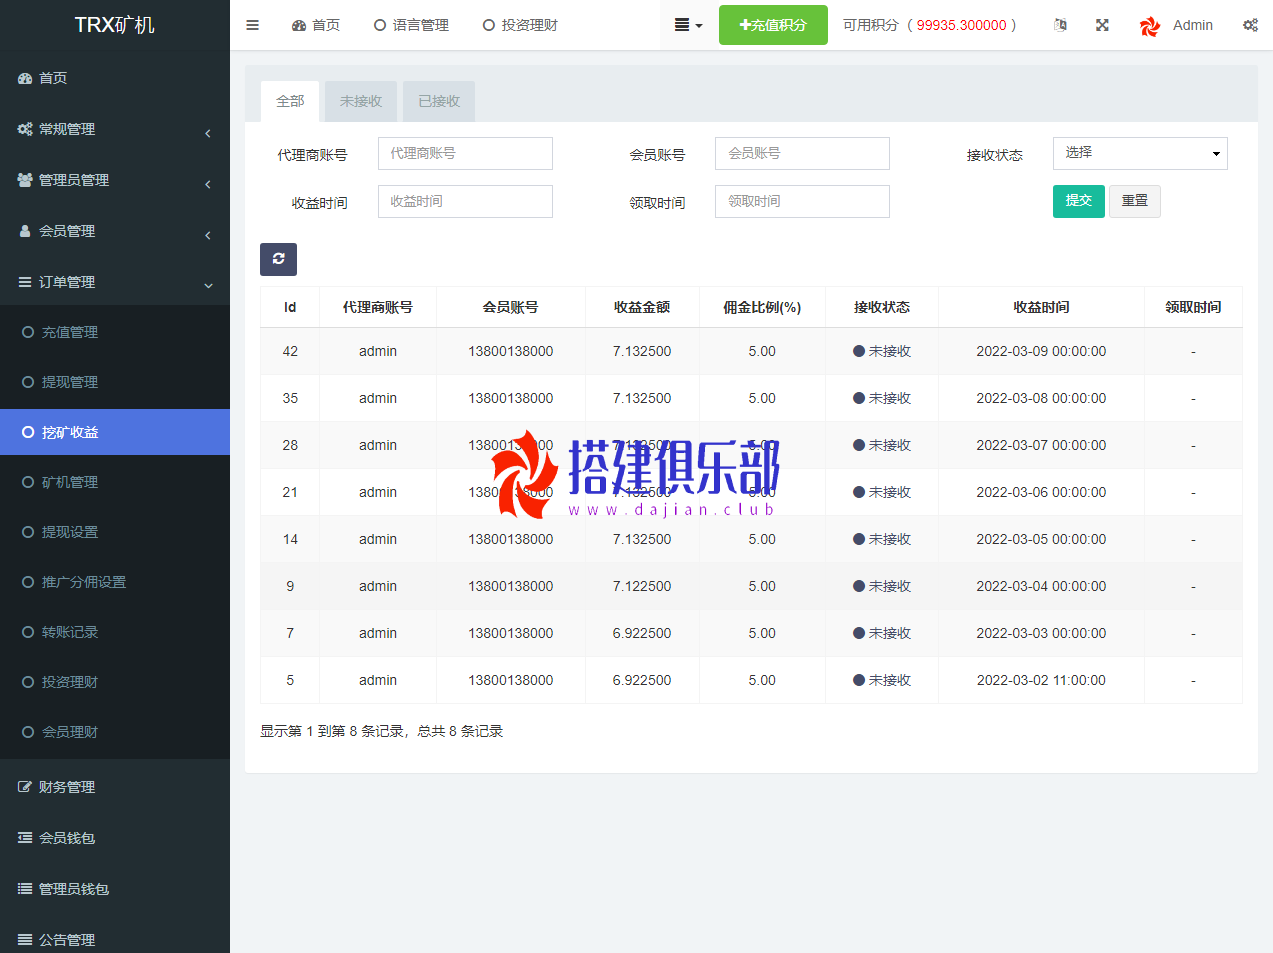Click the edit icon beside 财务管理
This screenshot has height=953, width=1273.
(25, 787)
